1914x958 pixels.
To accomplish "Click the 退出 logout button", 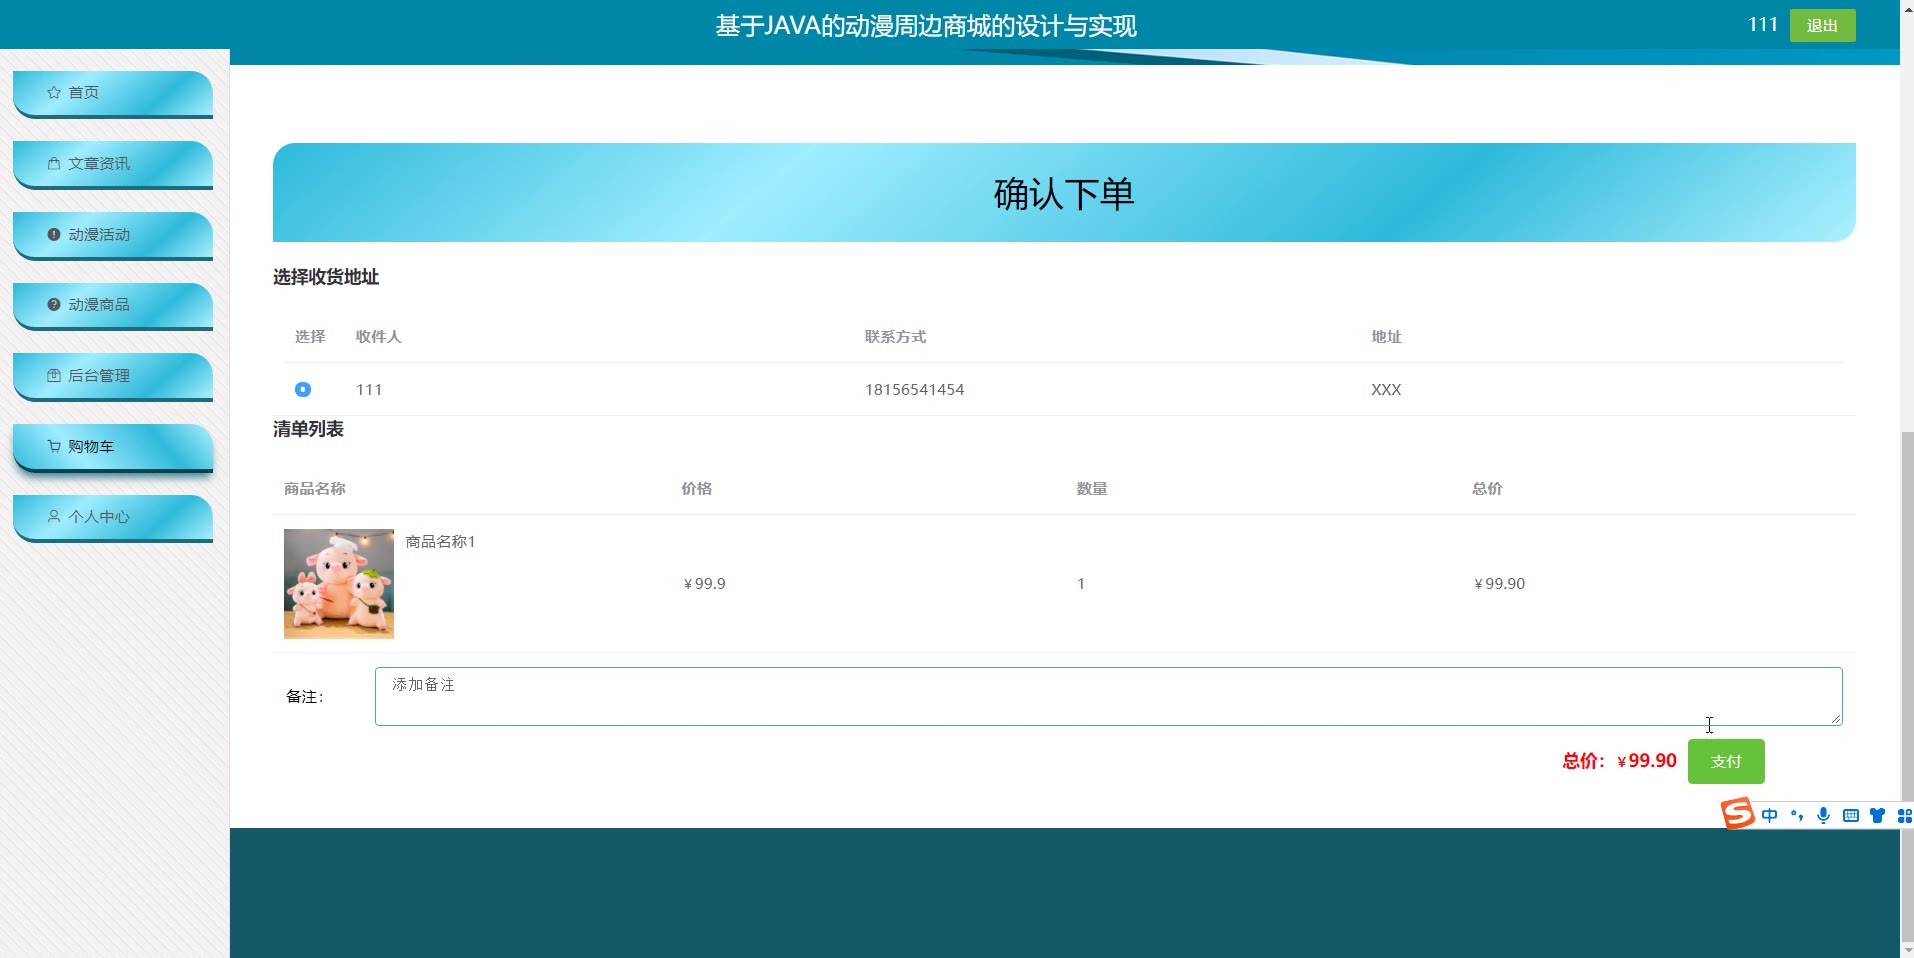I will tap(1822, 25).
